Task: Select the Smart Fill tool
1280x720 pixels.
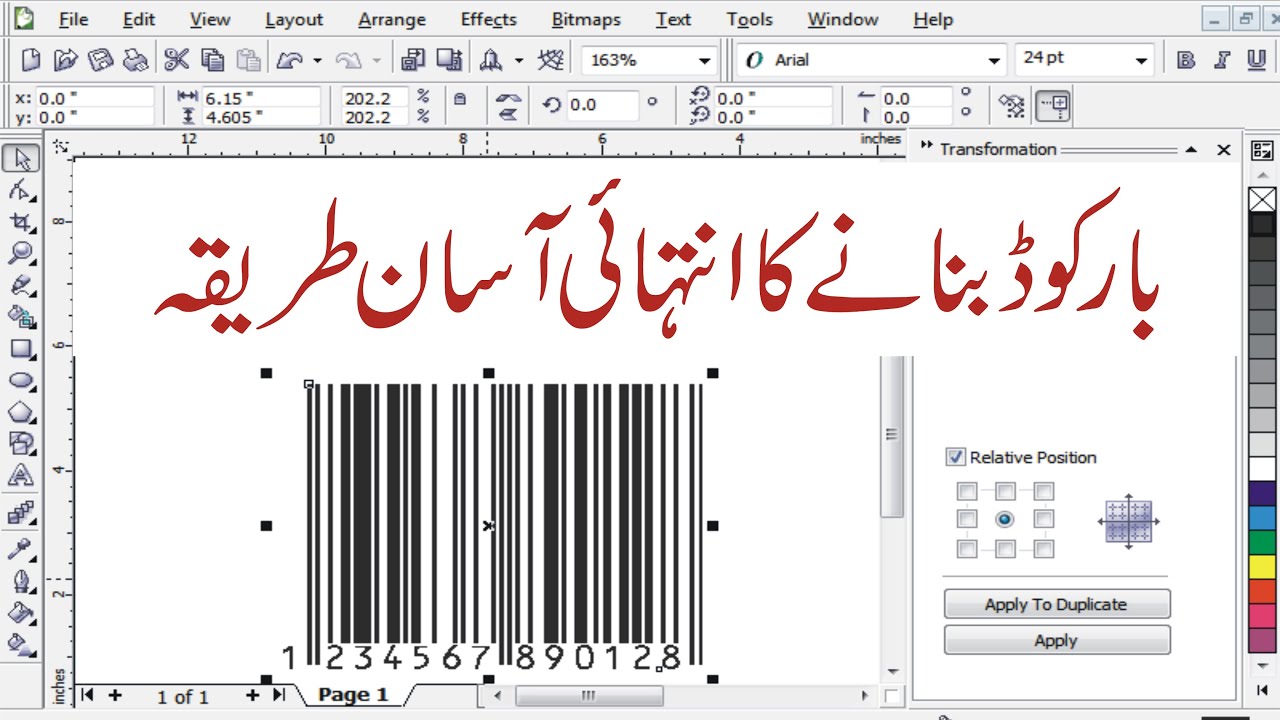Action: 21,317
